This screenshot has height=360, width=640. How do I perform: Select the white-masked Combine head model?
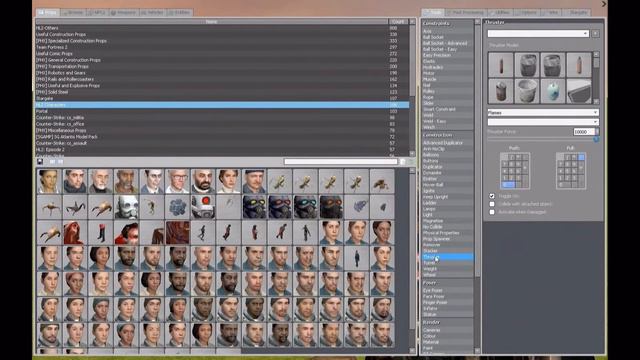point(126,207)
